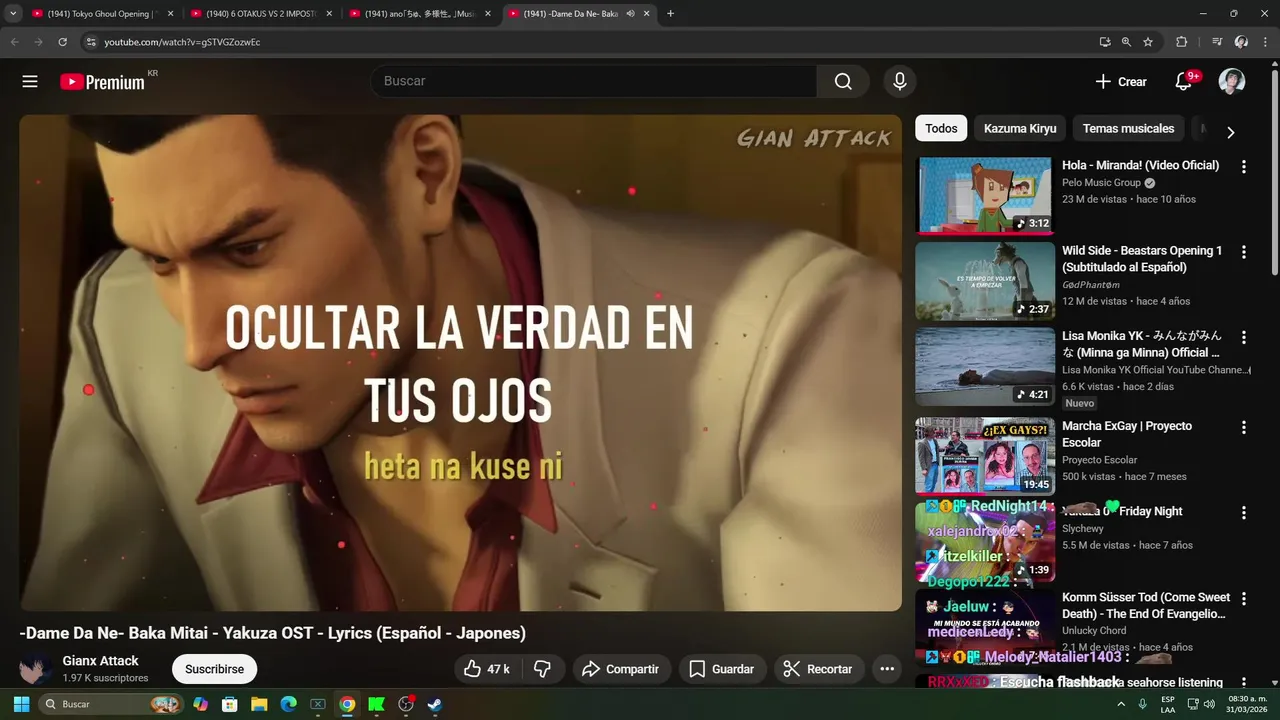The height and width of the screenshot is (720, 1280).
Task: Click the Guardar save button
Action: coord(723,669)
